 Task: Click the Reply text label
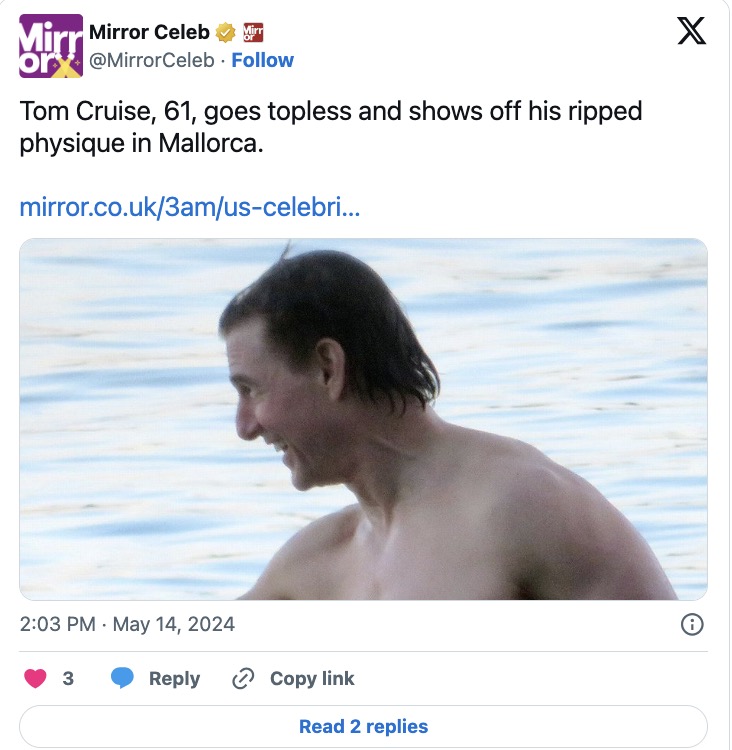(174, 678)
